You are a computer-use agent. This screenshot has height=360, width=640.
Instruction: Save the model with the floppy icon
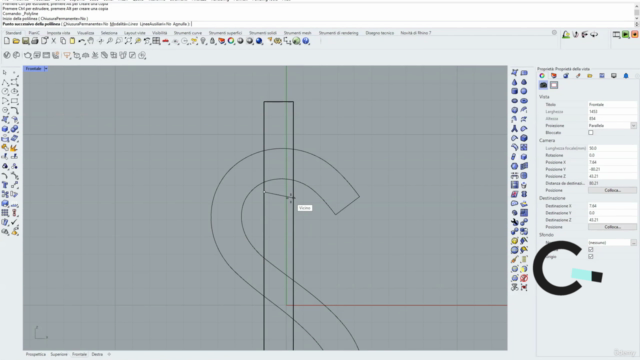pyautogui.click(x=25, y=41)
